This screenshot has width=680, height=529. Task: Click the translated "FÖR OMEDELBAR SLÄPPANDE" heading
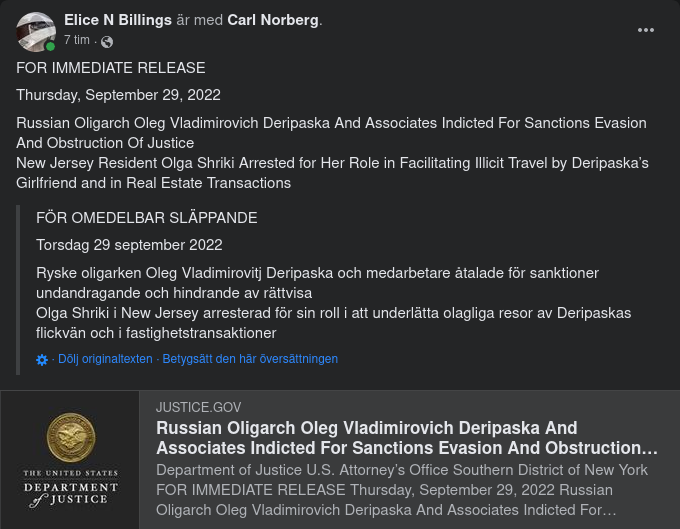point(147,217)
